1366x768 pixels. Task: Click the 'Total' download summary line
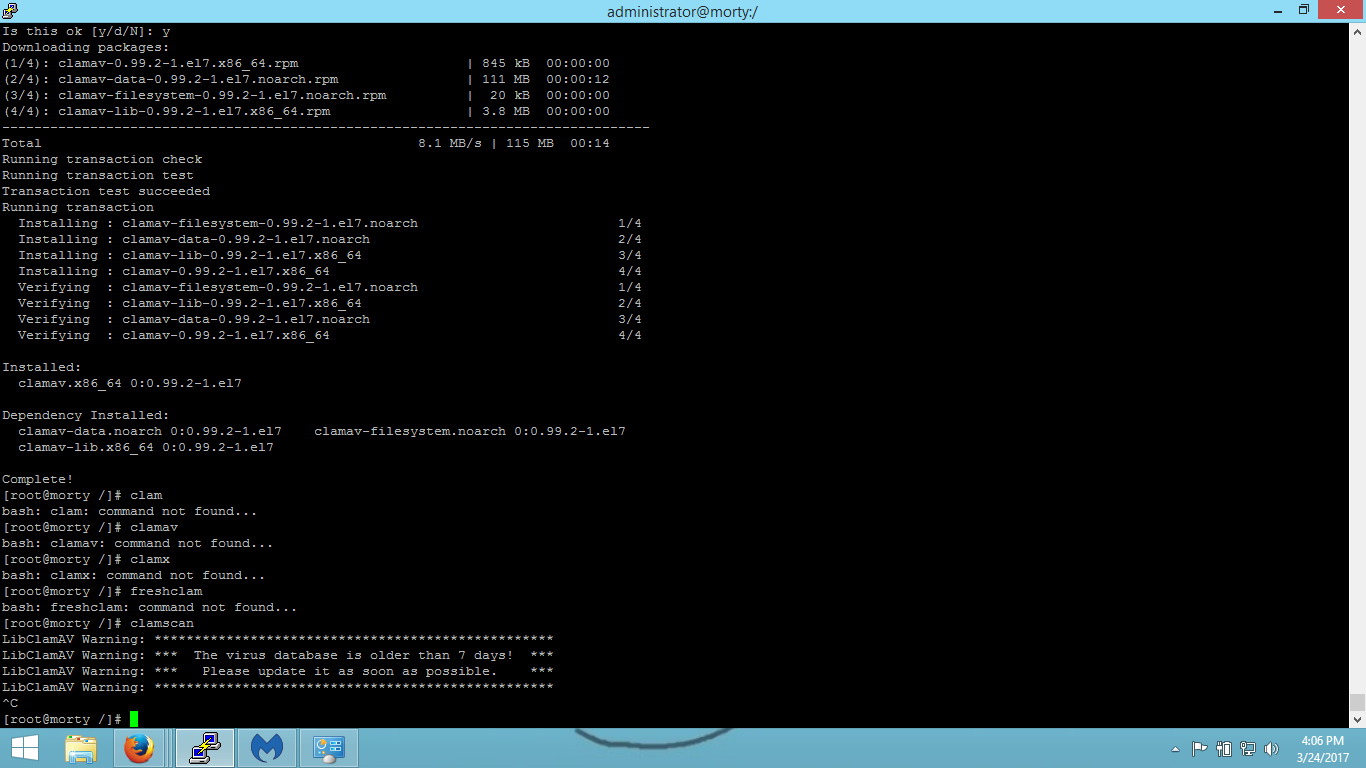[x=306, y=143]
